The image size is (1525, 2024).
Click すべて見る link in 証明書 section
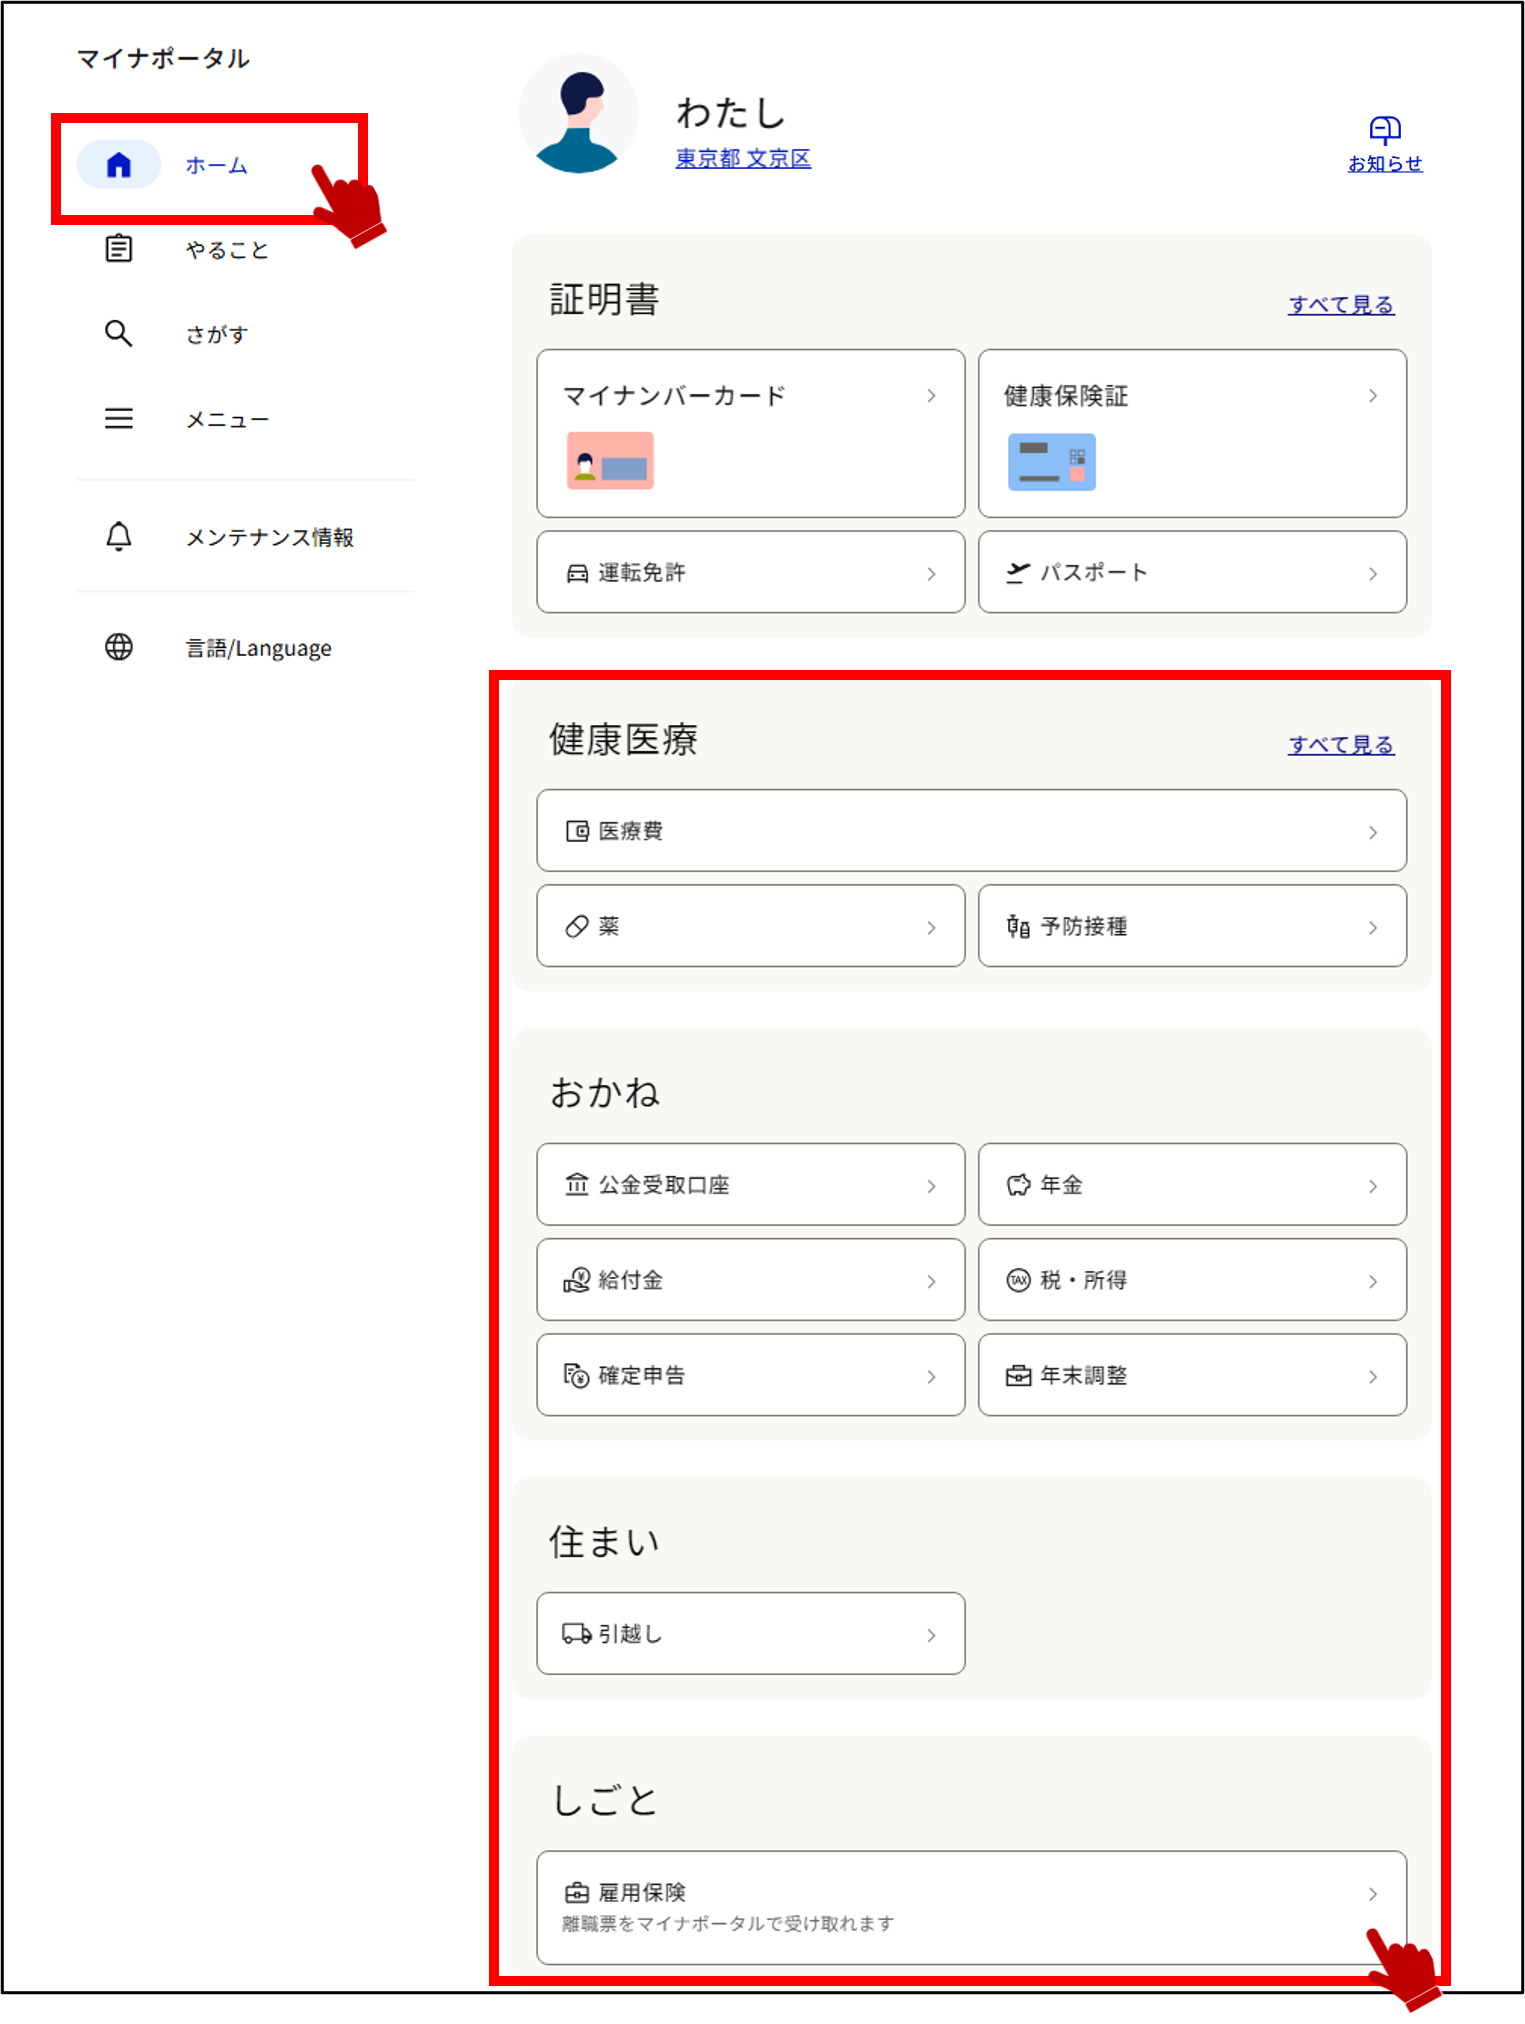1341,304
